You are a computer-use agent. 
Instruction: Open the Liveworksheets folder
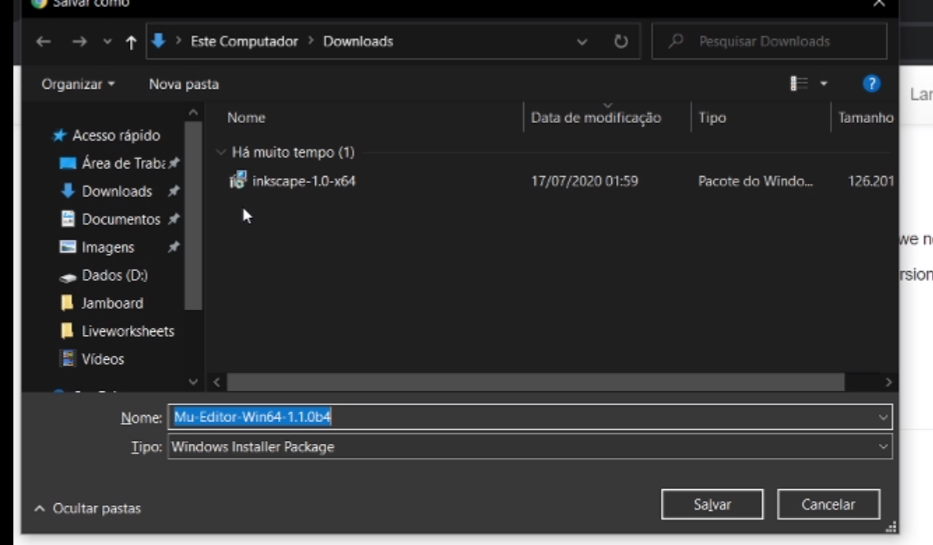tap(128, 331)
